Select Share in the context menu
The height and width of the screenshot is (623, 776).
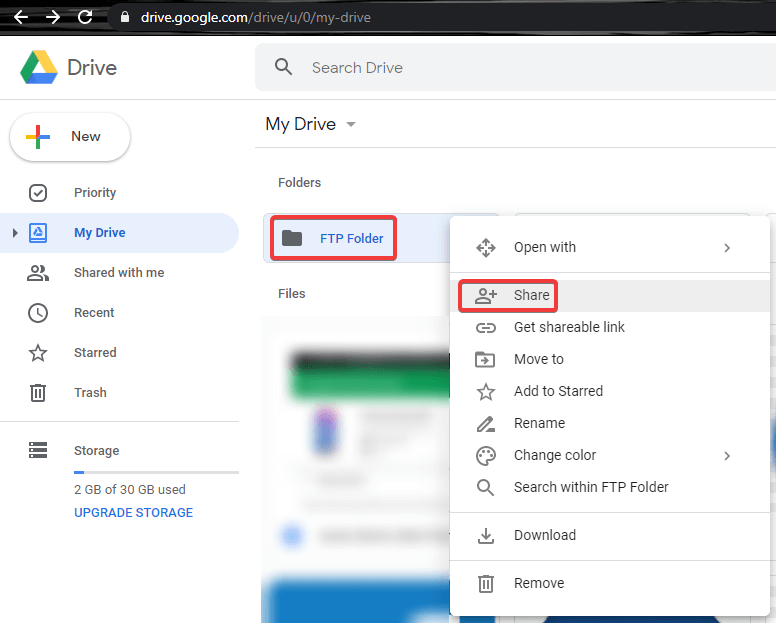coord(610,295)
